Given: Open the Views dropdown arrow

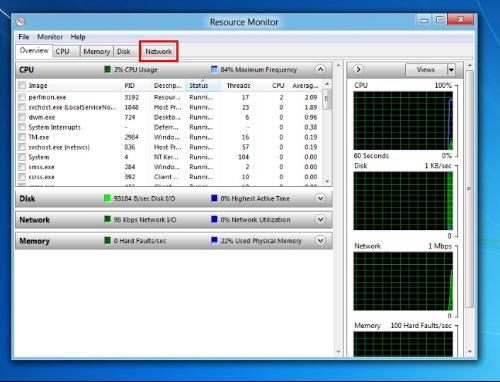Looking at the screenshot, I should click(x=451, y=70).
